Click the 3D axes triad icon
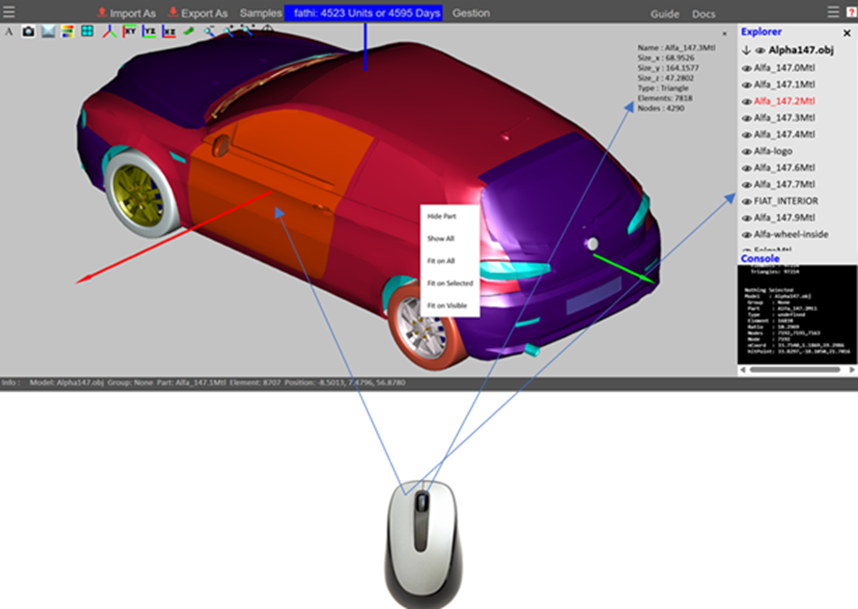 tap(109, 32)
